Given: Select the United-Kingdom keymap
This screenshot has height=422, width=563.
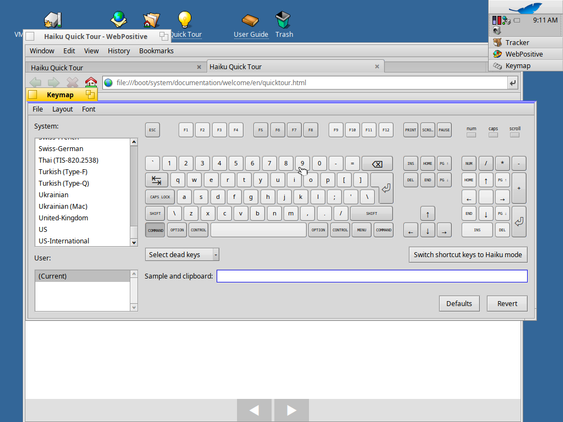Looking at the screenshot, I should click(83, 218).
